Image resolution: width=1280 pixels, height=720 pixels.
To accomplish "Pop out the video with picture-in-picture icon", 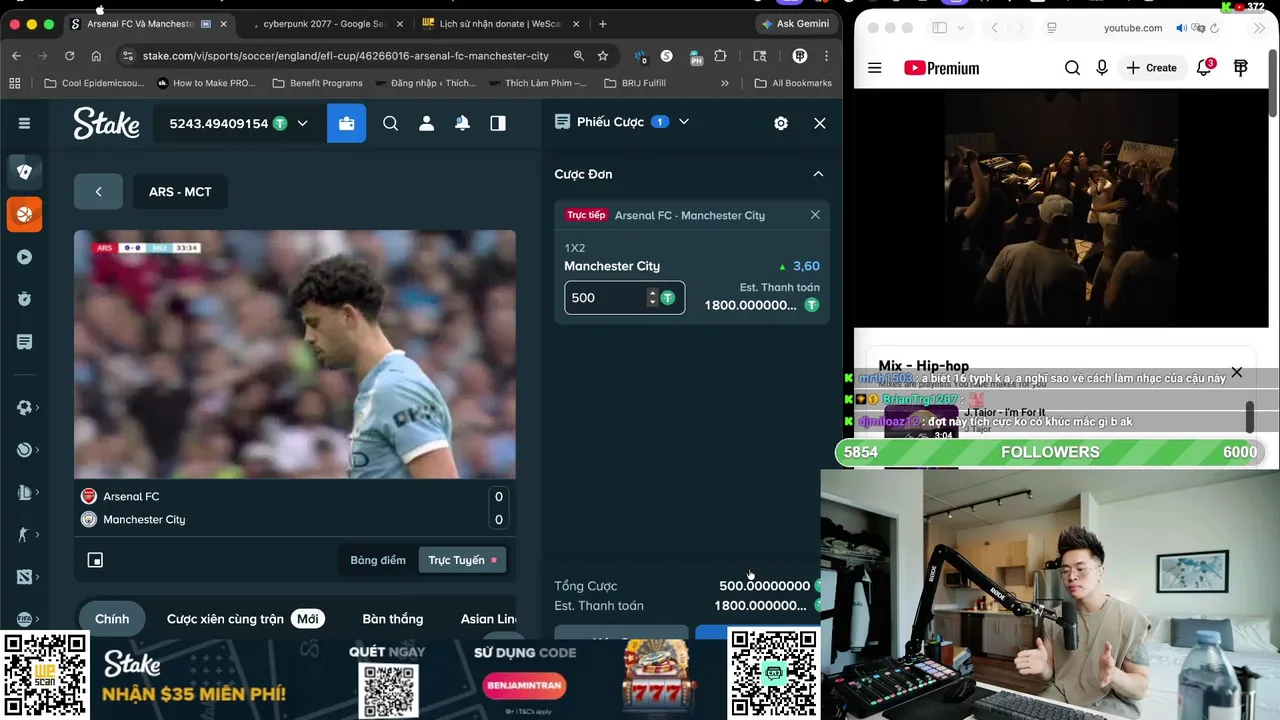I will pyautogui.click(x=95, y=560).
